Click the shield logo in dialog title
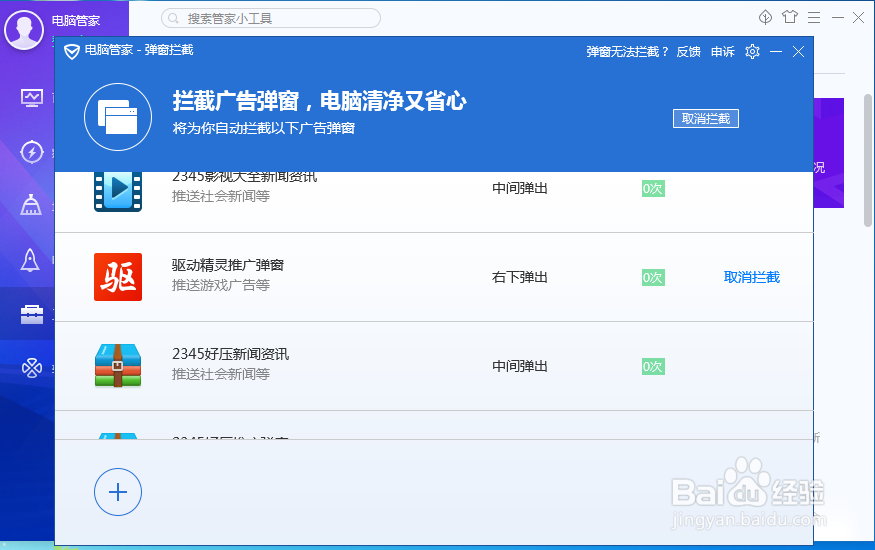This screenshot has width=875, height=550. click(71, 52)
